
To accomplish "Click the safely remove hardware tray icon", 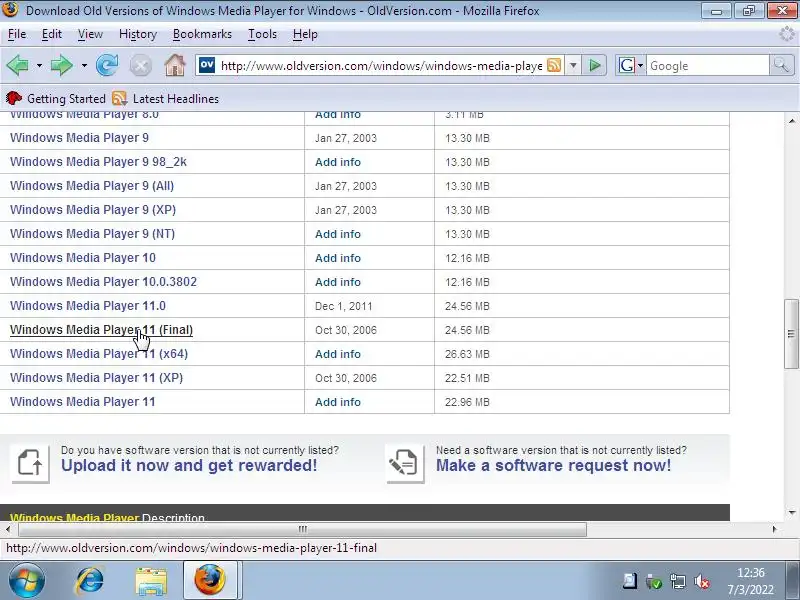I will [654, 581].
